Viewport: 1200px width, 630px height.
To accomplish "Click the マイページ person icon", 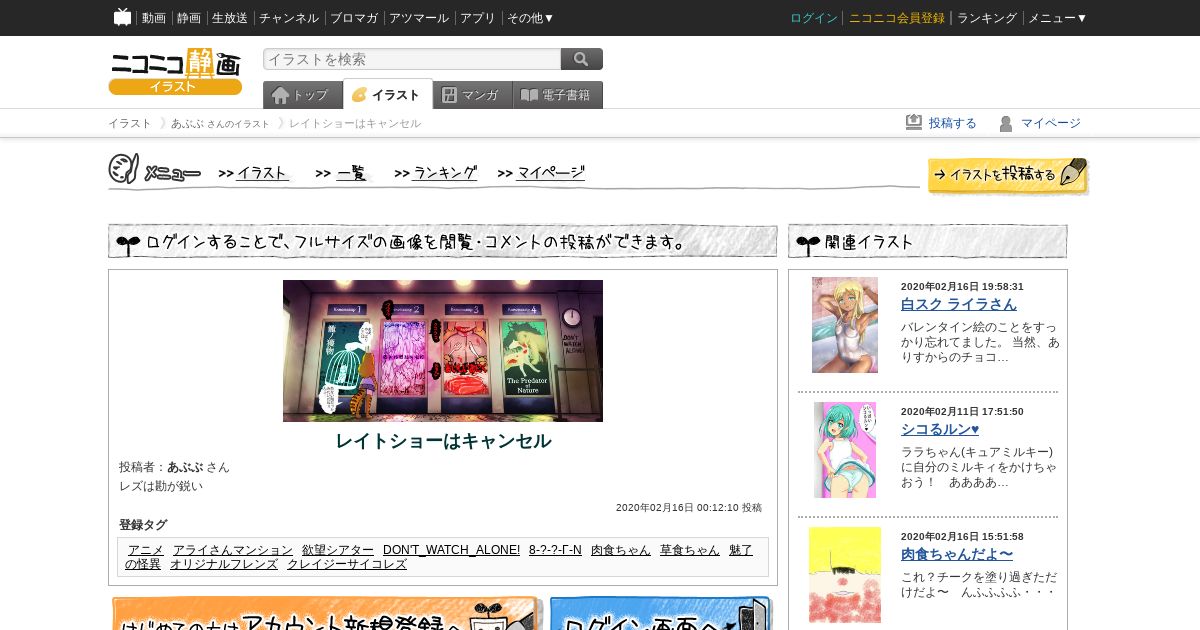I will tap(1006, 123).
